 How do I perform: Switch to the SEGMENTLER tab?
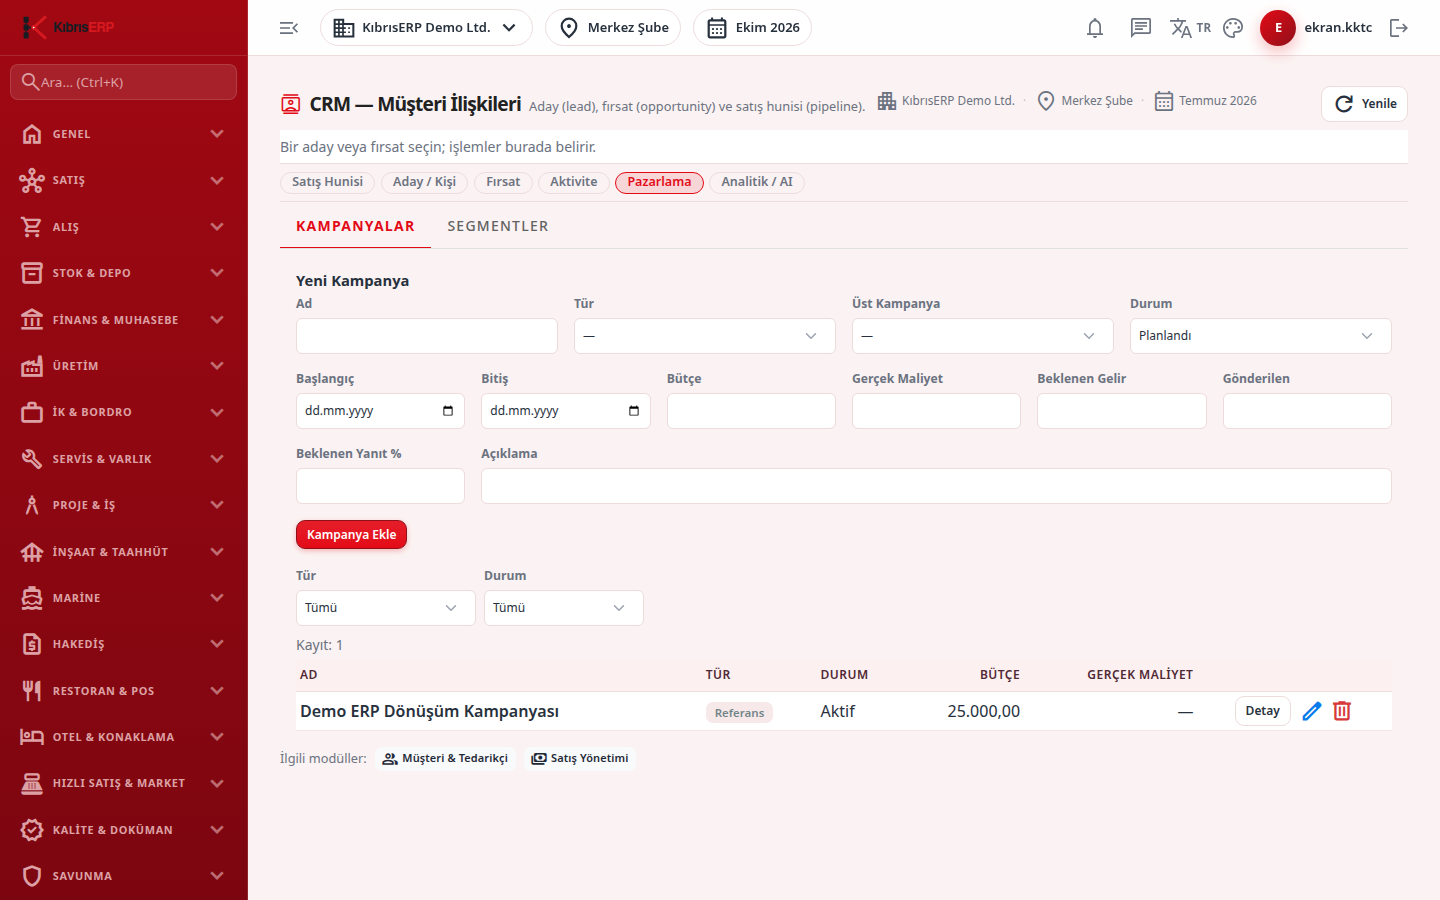coord(498,226)
